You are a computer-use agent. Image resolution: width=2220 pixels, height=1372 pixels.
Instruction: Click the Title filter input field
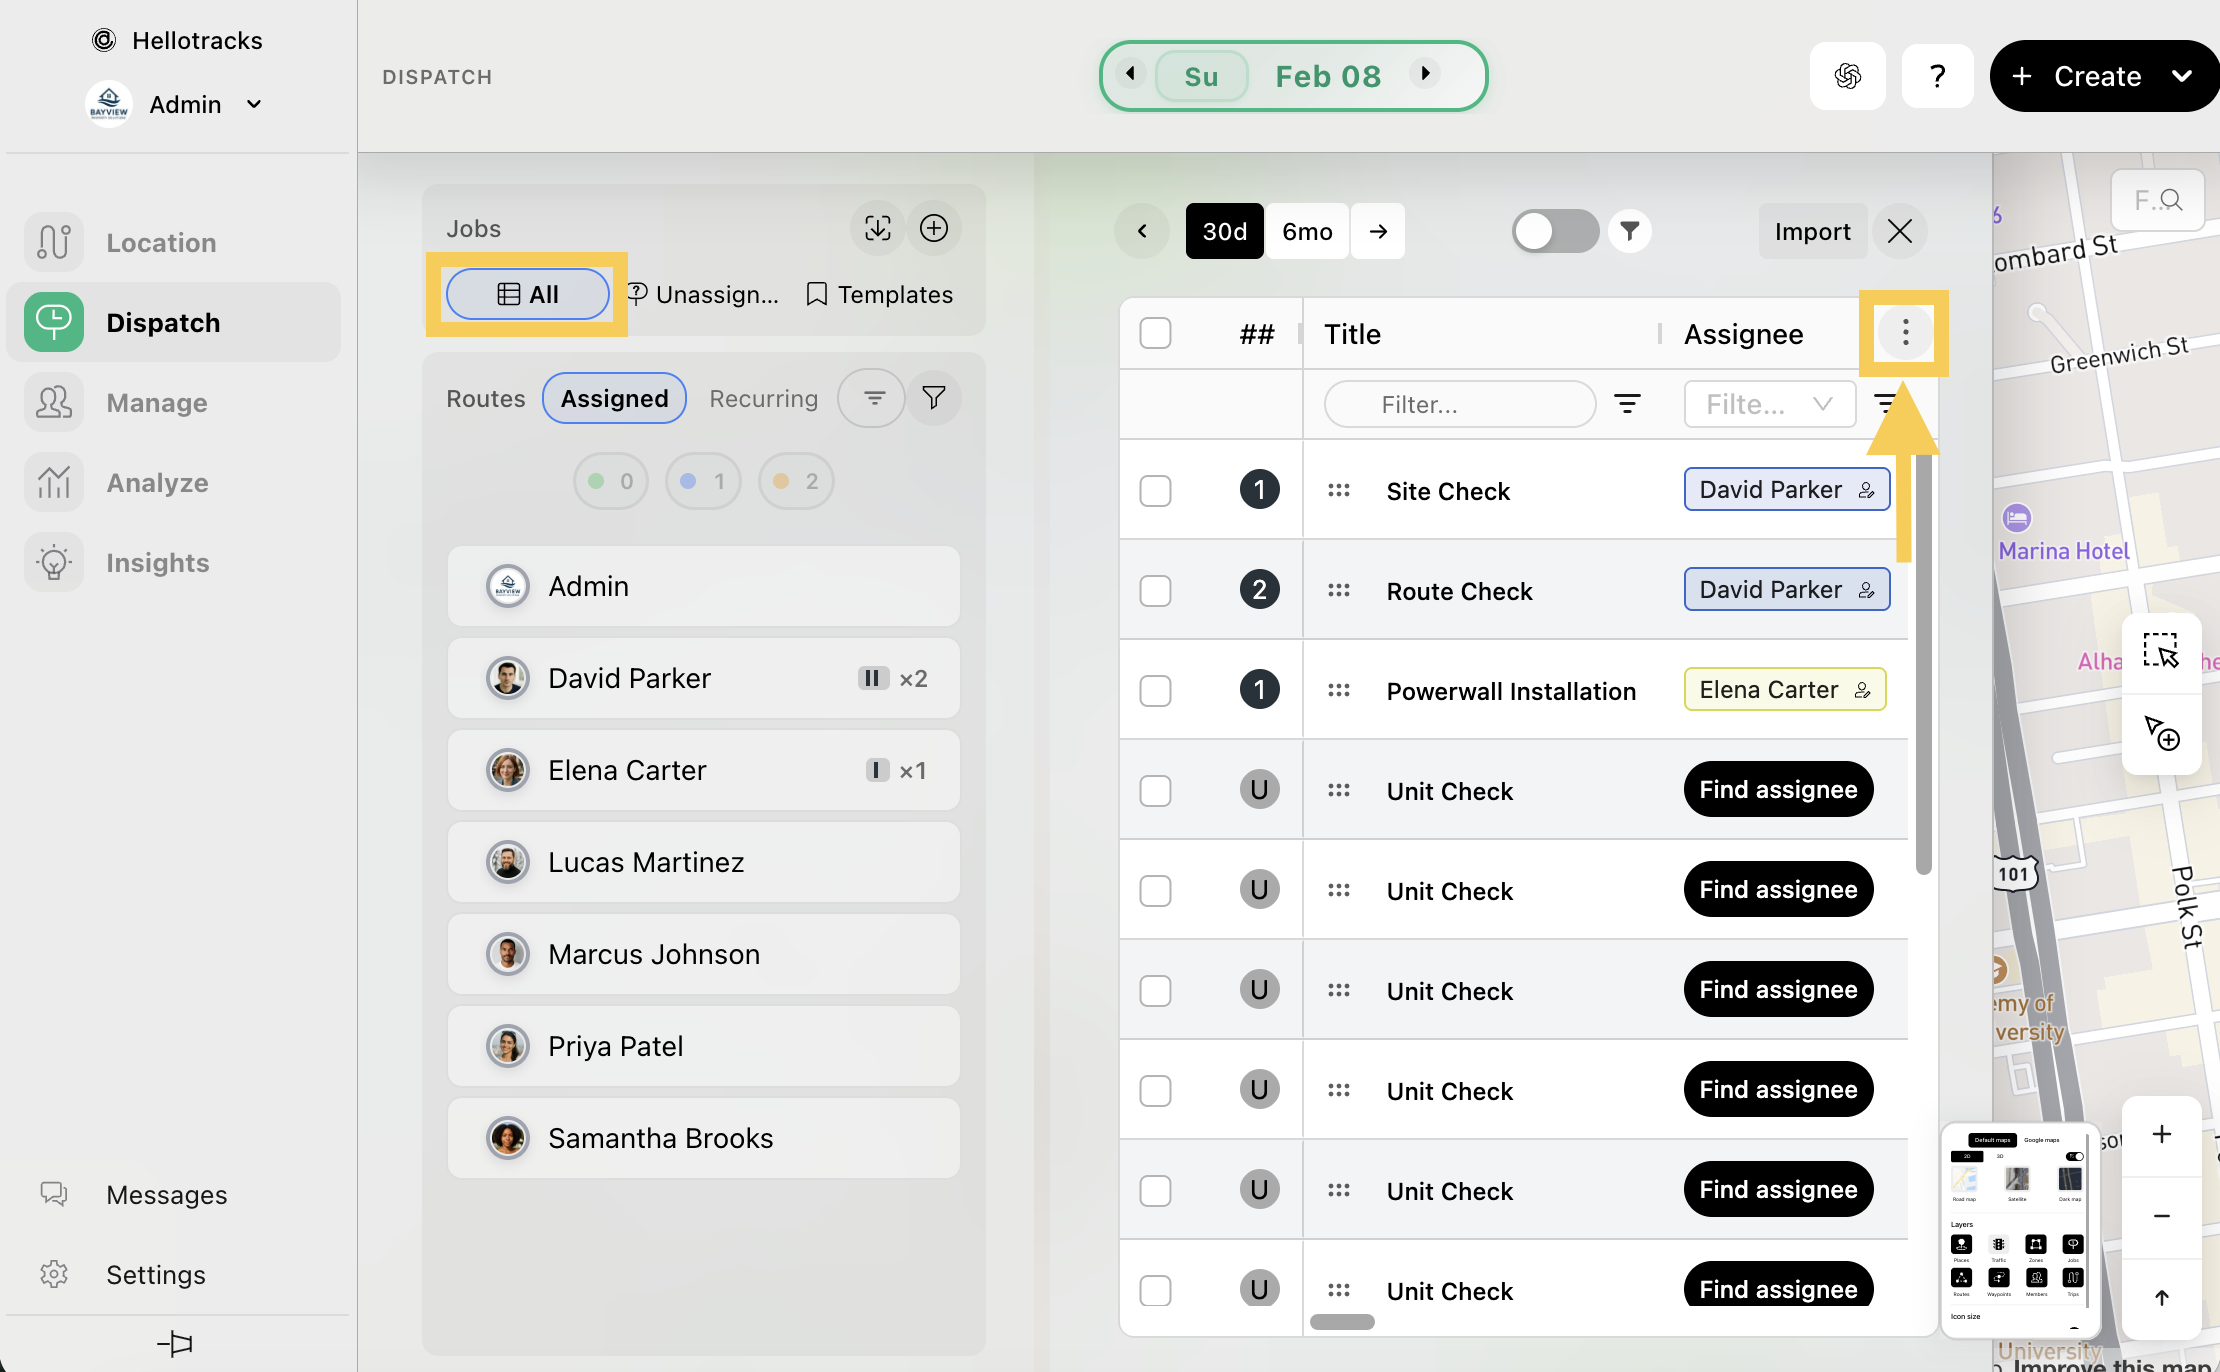(x=1459, y=404)
